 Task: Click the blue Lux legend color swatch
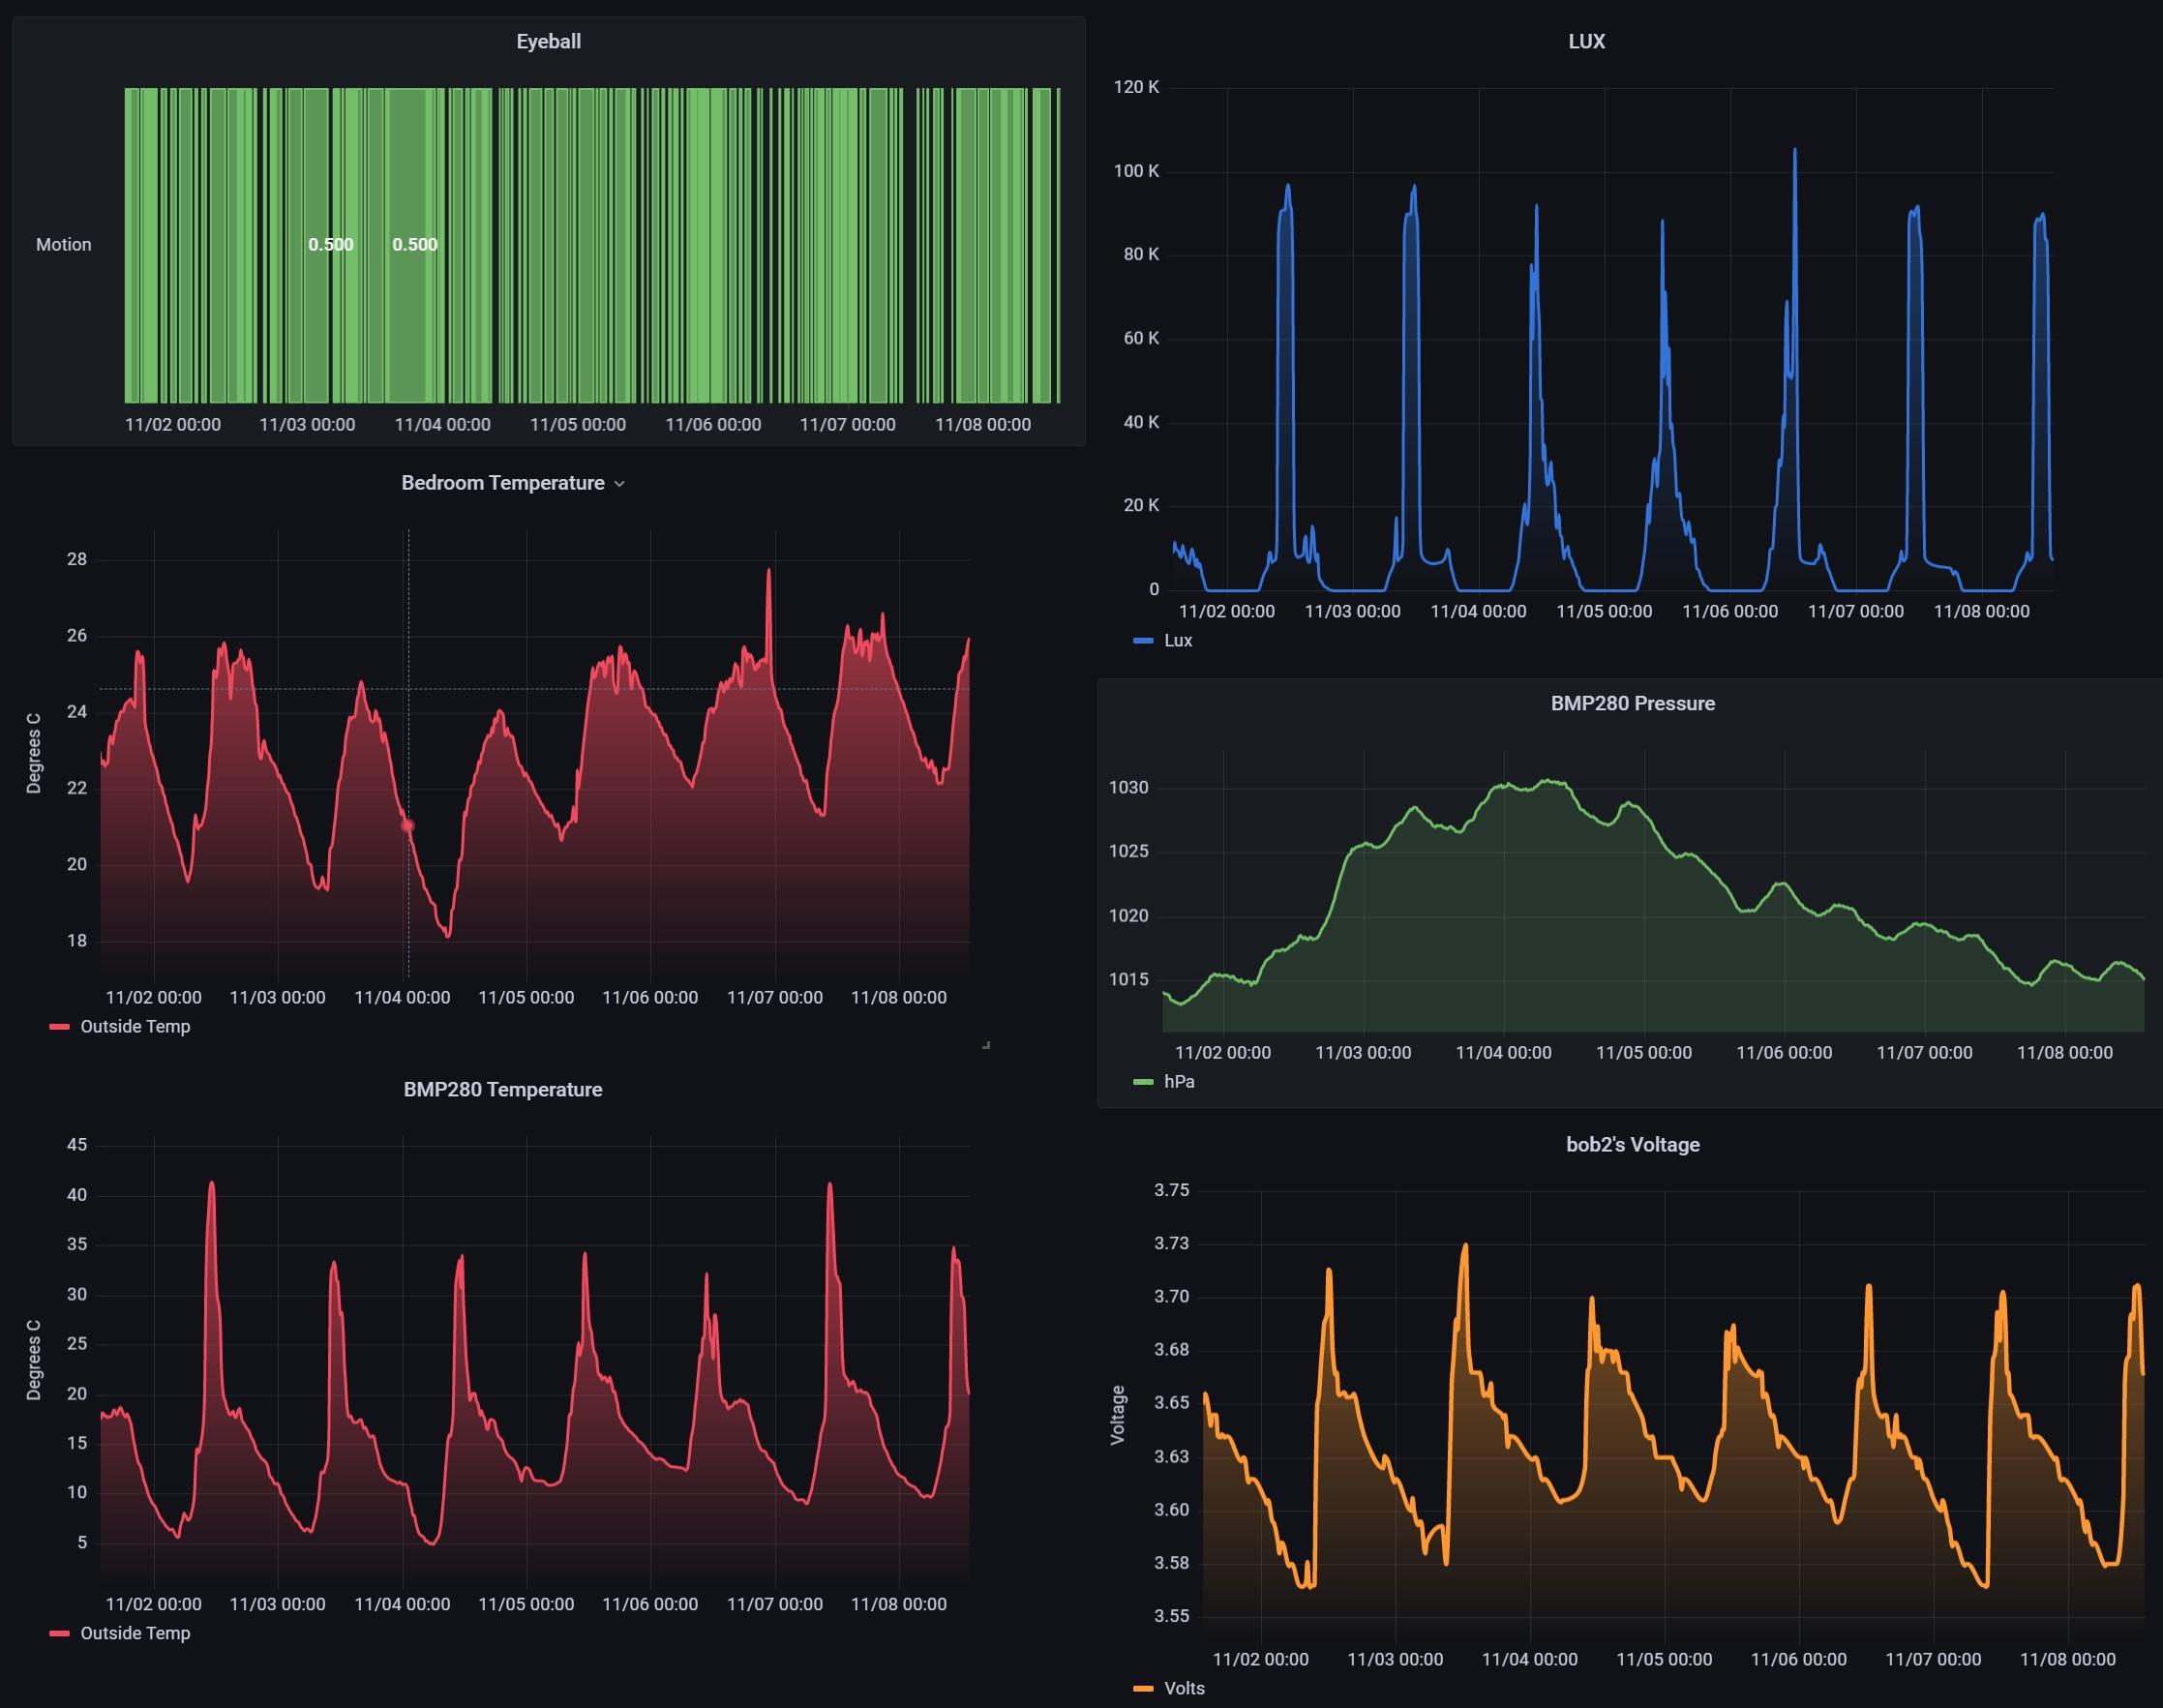click(1143, 641)
